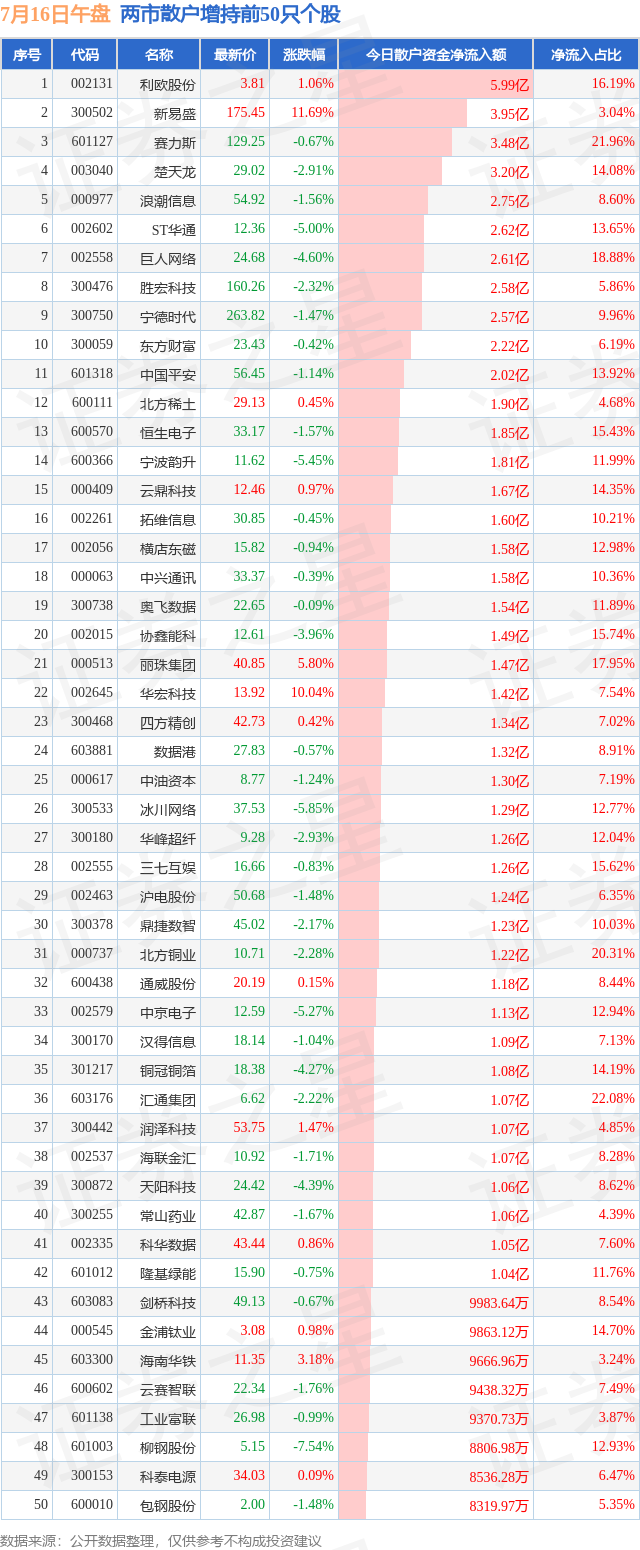
Task: Select stock name 海南华铁
Action: (x=168, y=1361)
